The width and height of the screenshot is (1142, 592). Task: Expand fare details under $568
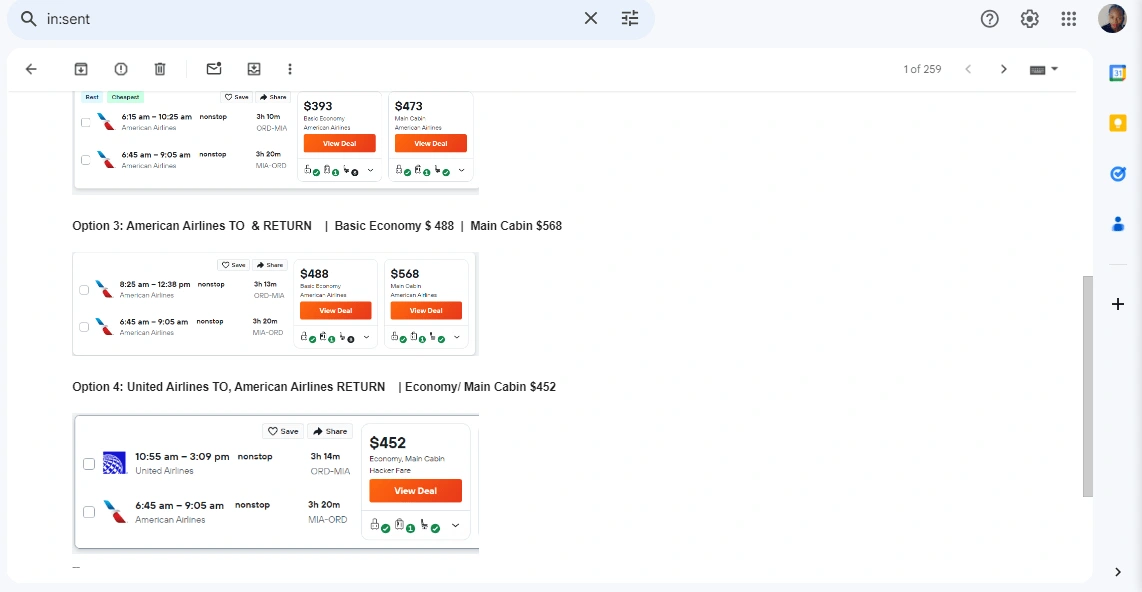[457, 337]
